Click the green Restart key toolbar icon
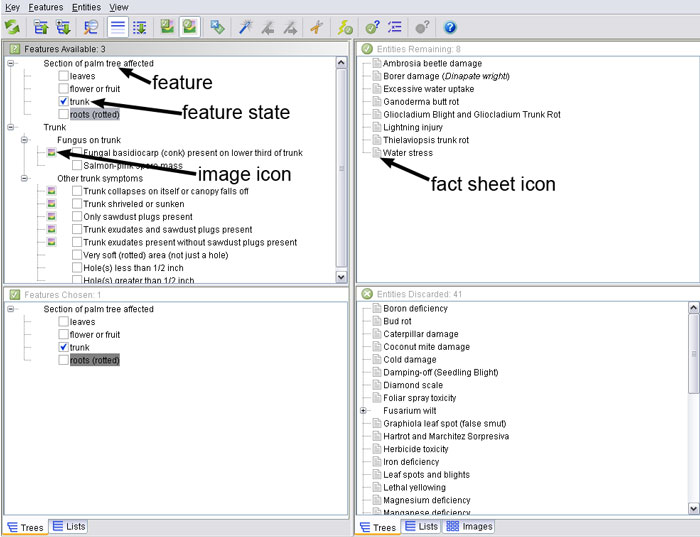Viewport: 700px width, 537px height. (13, 27)
